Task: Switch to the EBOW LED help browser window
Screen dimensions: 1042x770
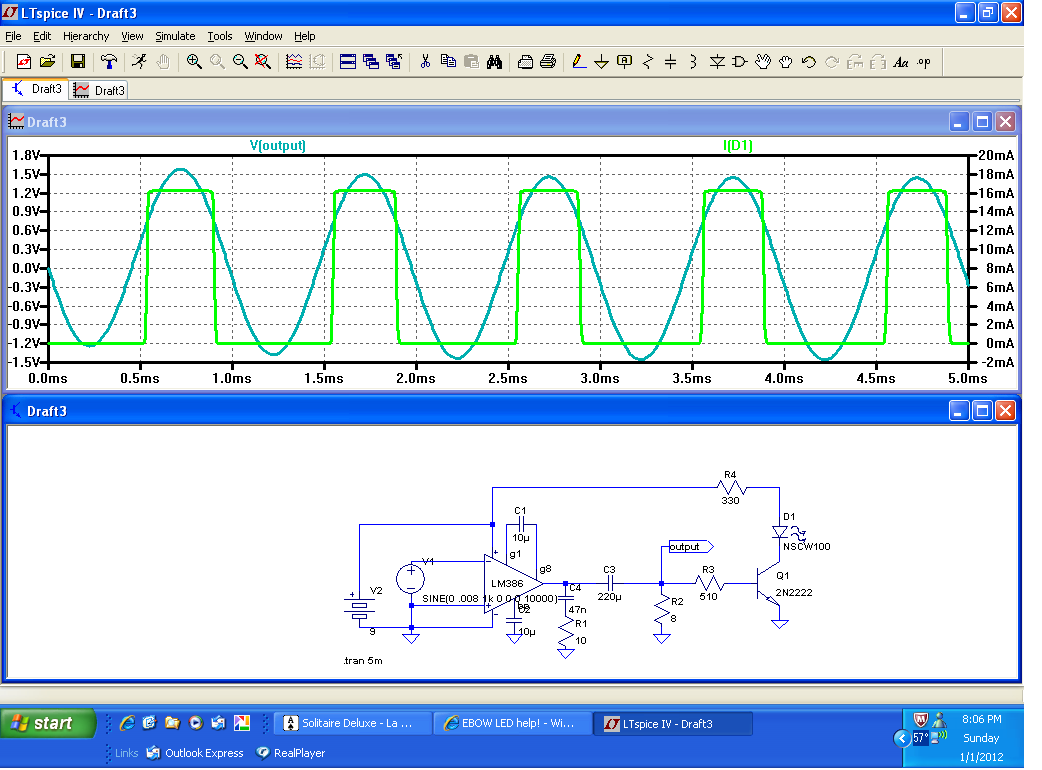Action: click(512, 723)
